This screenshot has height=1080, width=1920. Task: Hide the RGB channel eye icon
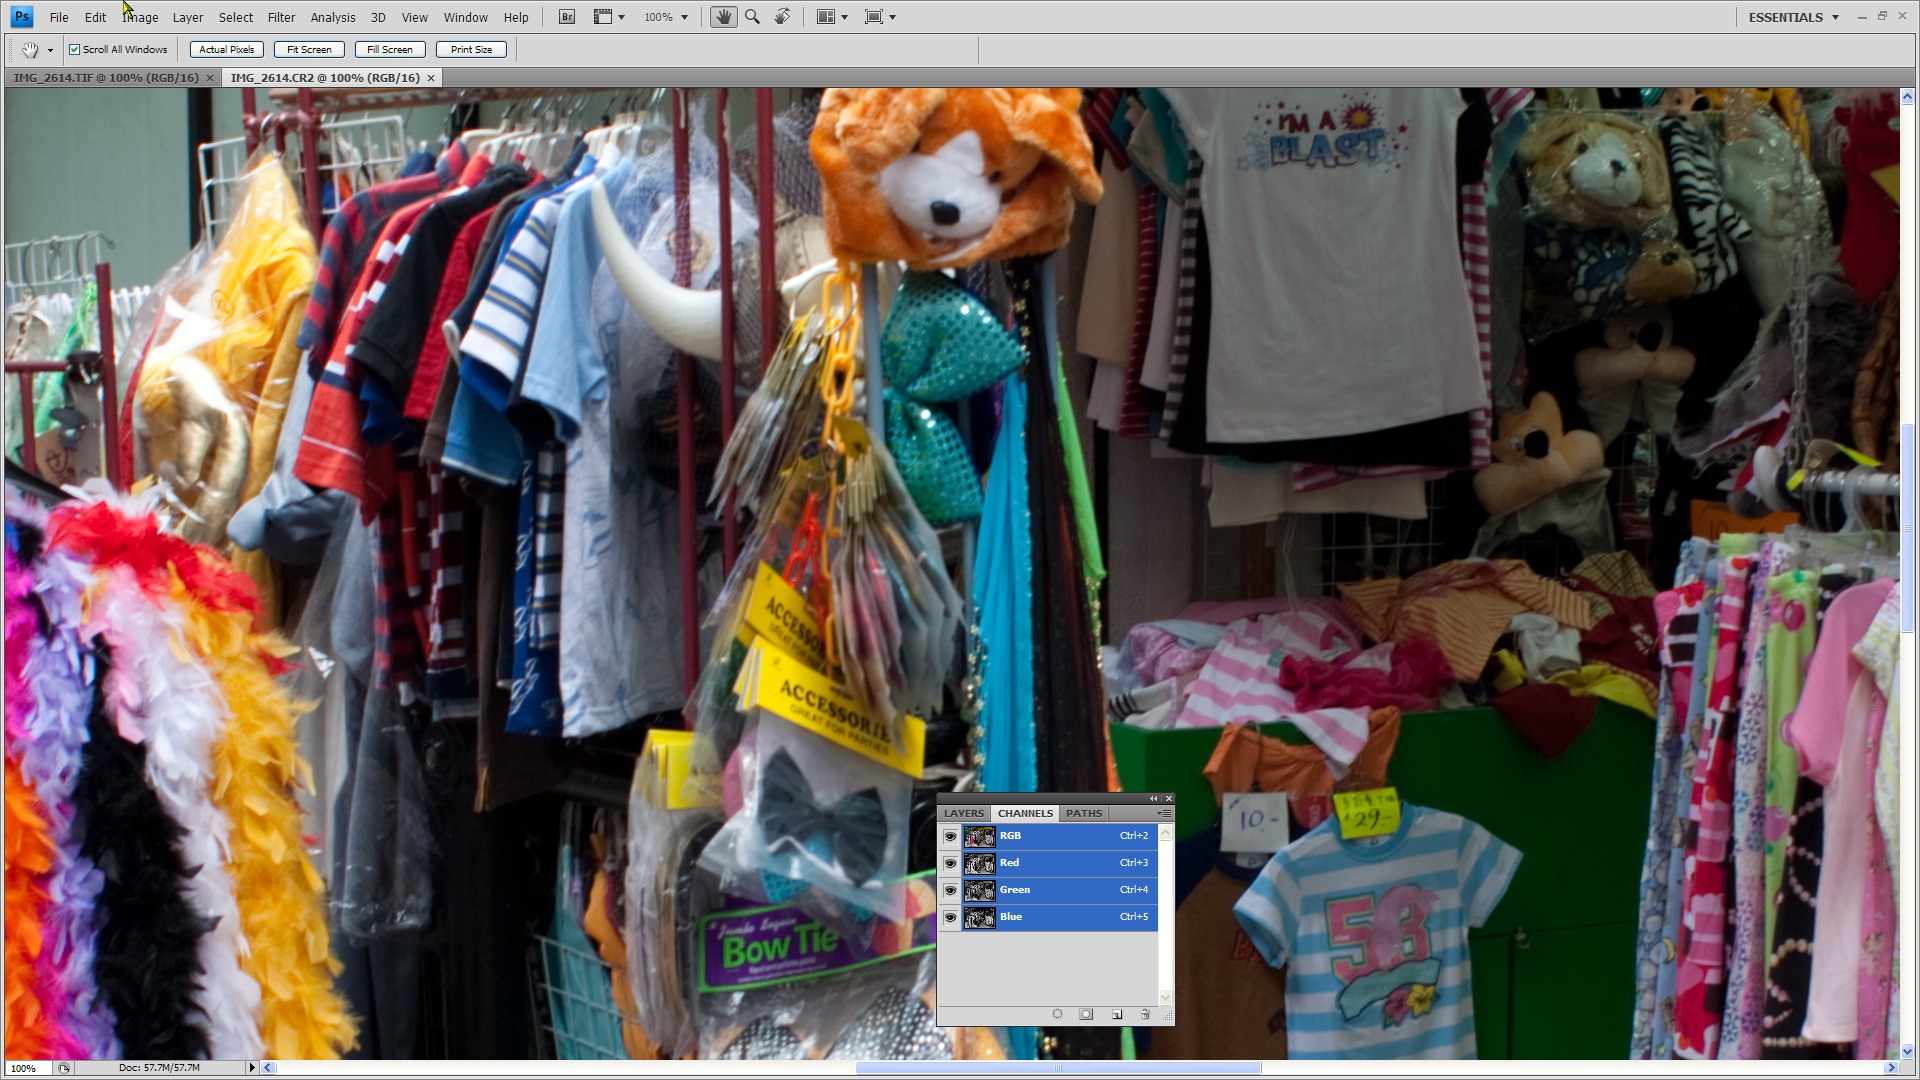(x=950, y=836)
